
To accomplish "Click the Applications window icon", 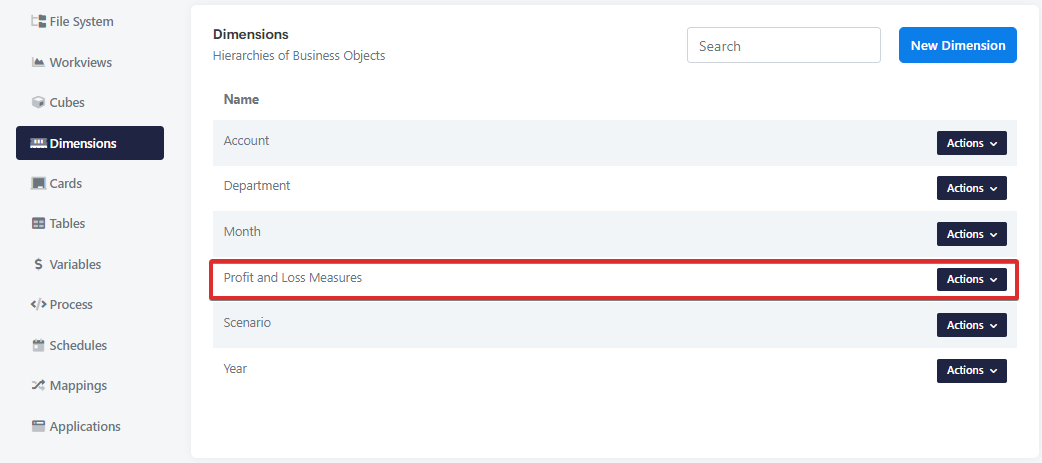I will (39, 427).
